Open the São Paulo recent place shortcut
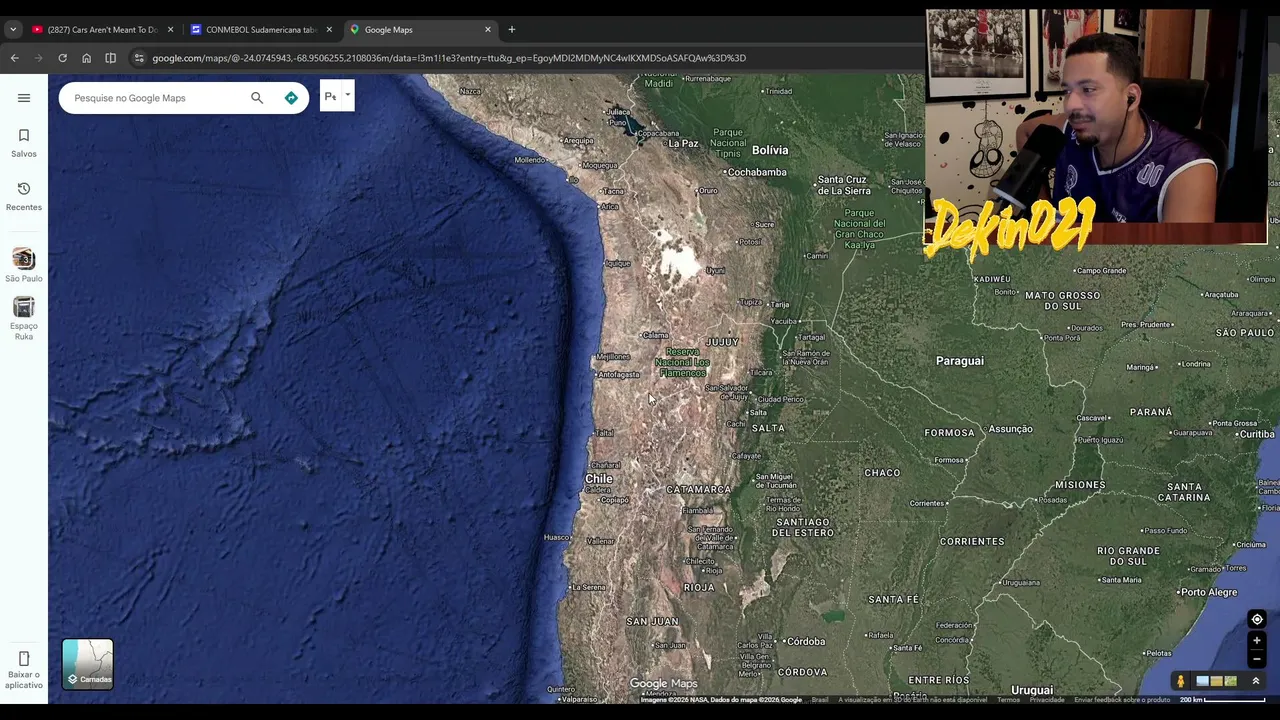The width and height of the screenshot is (1280, 720). coord(24,266)
